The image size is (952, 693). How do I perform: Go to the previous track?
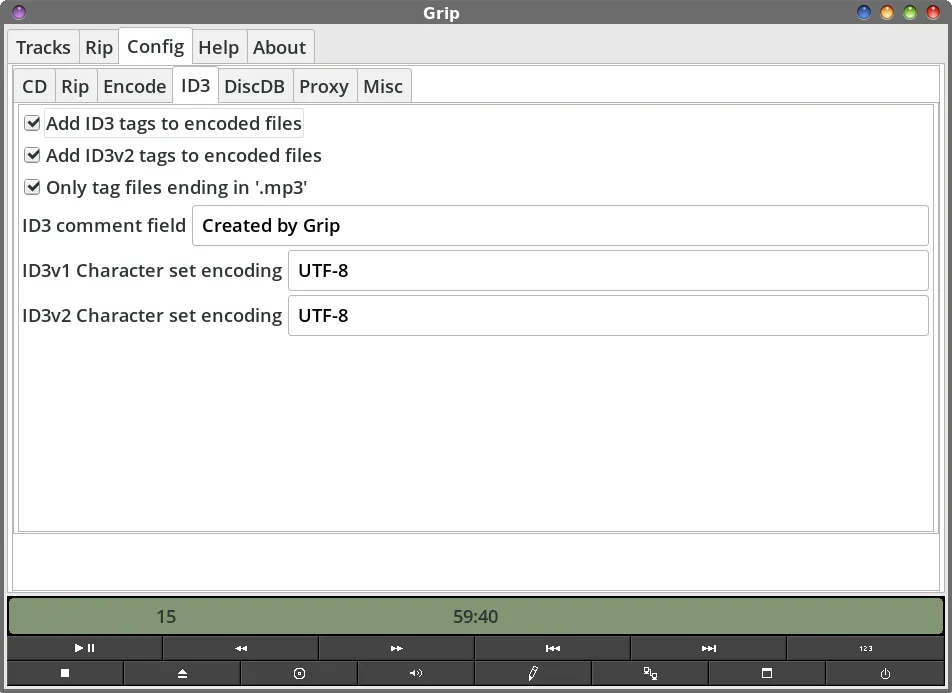[552, 648]
